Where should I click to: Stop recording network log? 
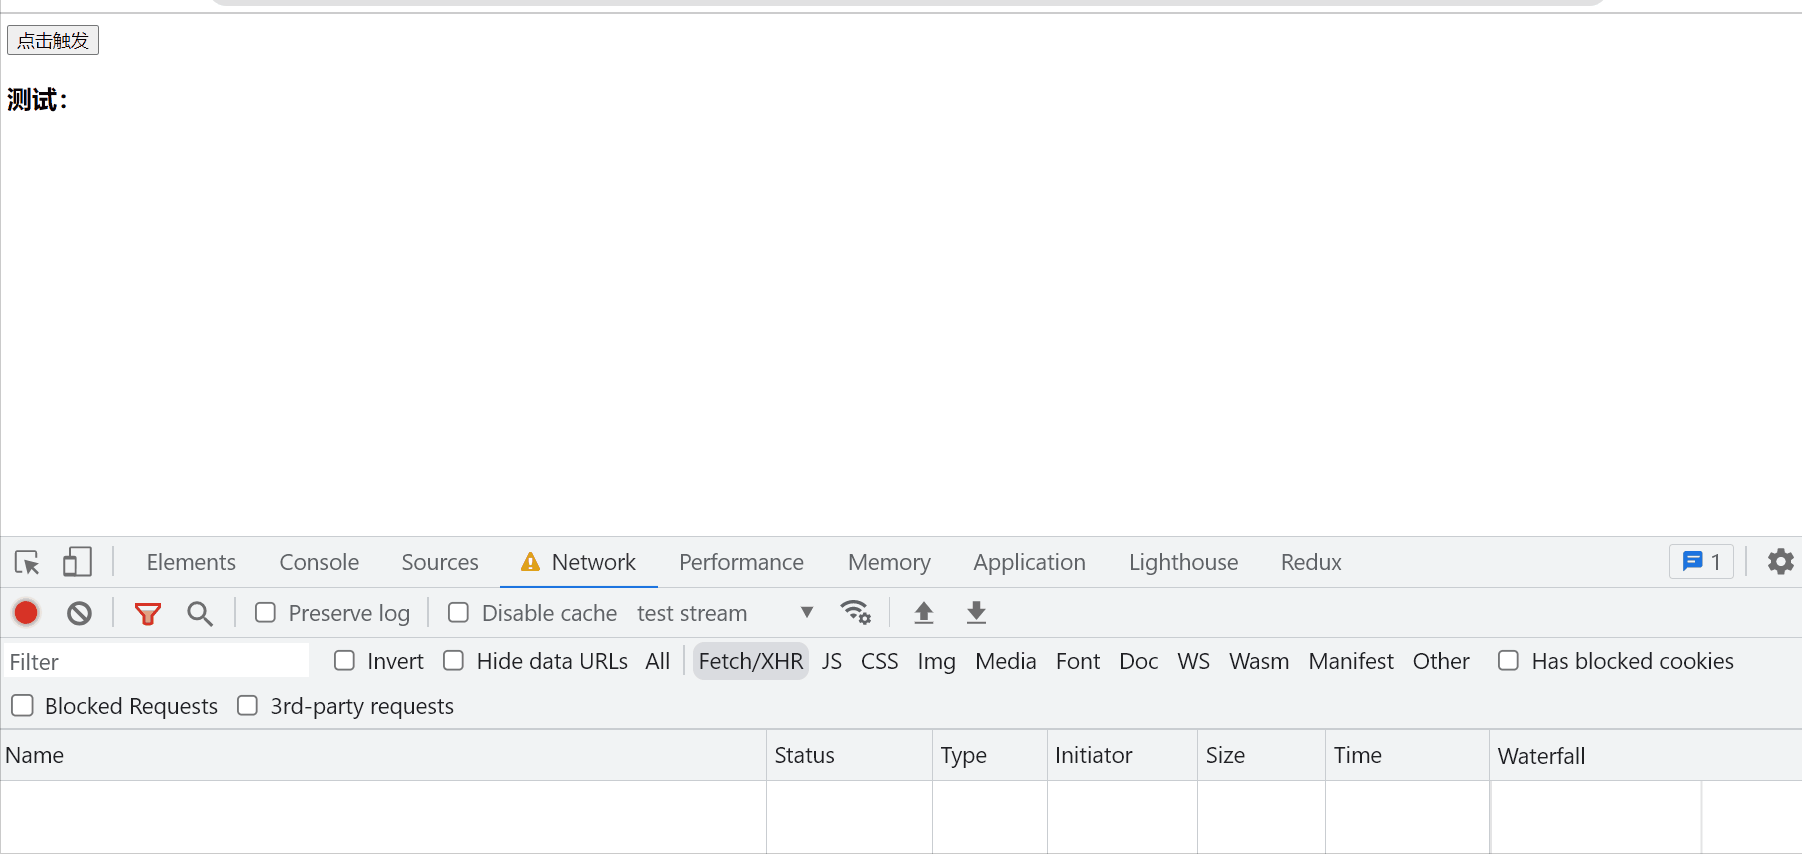pos(26,613)
